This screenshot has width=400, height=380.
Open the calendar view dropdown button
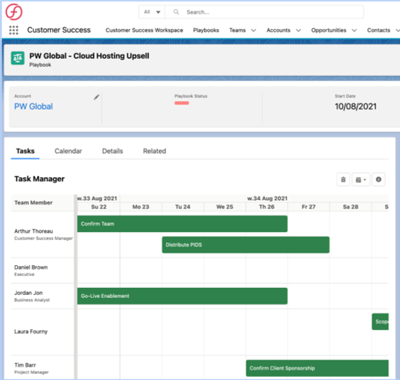[361, 180]
